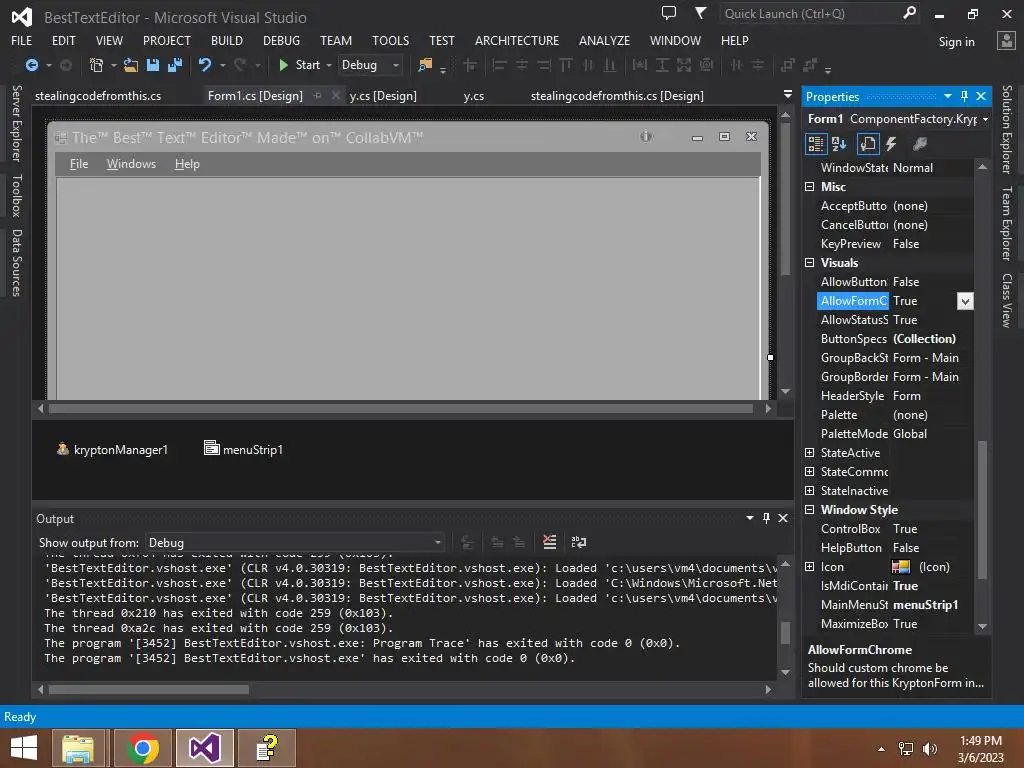The height and width of the screenshot is (768, 1024).
Task: Open the Team Explorer side tab
Action: coord(1007,223)
